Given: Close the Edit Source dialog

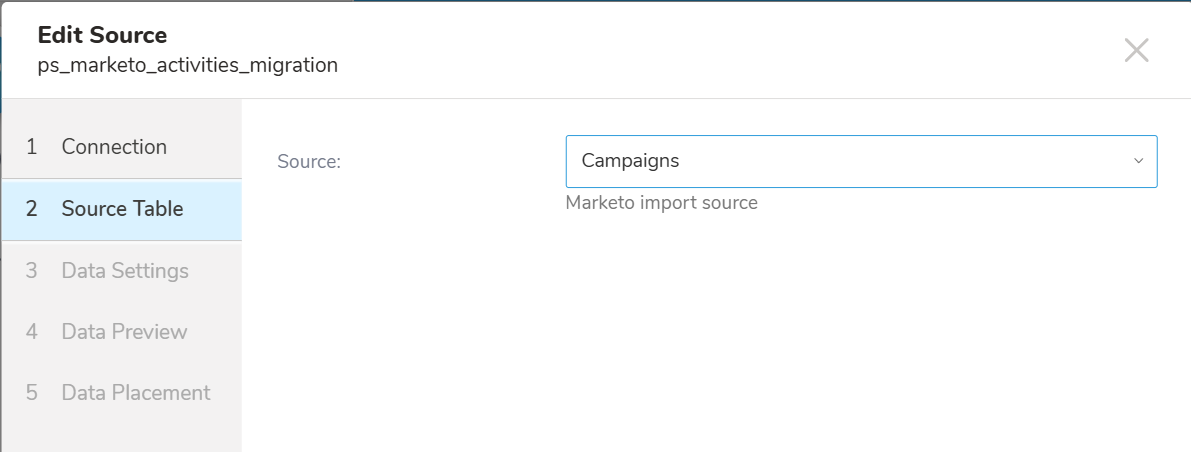Looking at the screenshot, I should point(1136,50).
